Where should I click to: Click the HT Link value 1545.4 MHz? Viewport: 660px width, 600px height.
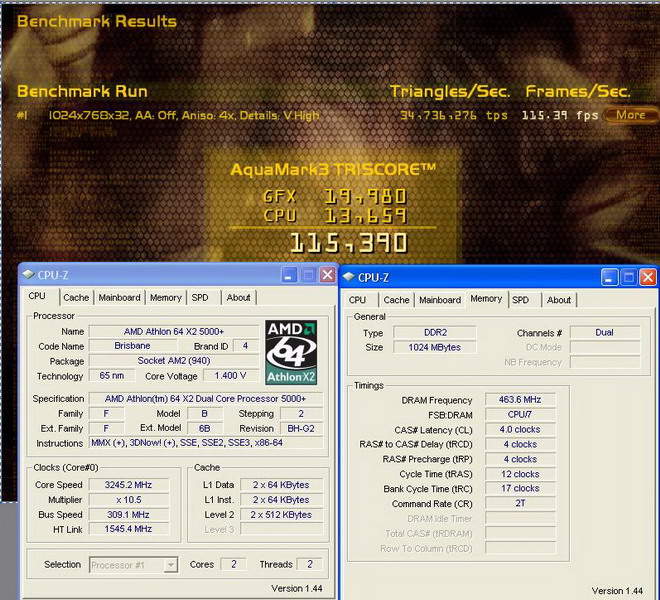point(128,529)
